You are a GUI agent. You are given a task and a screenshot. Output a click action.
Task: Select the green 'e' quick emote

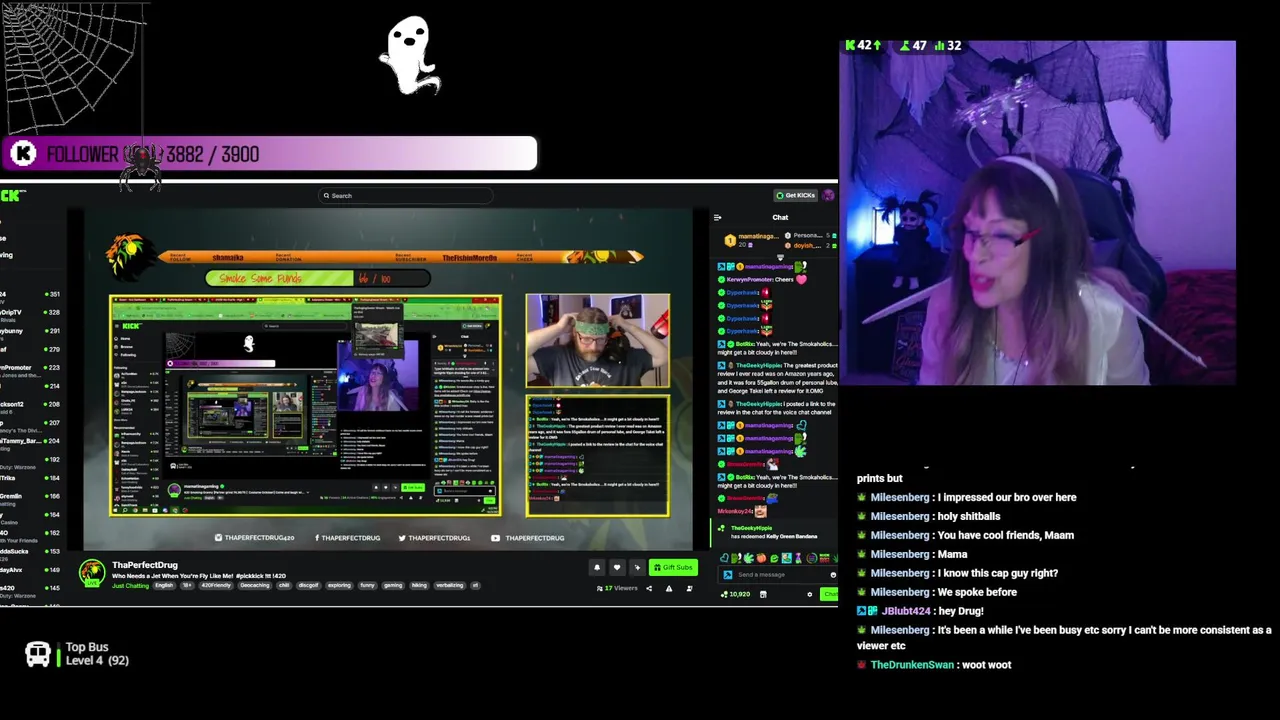[x=774, y=558]
